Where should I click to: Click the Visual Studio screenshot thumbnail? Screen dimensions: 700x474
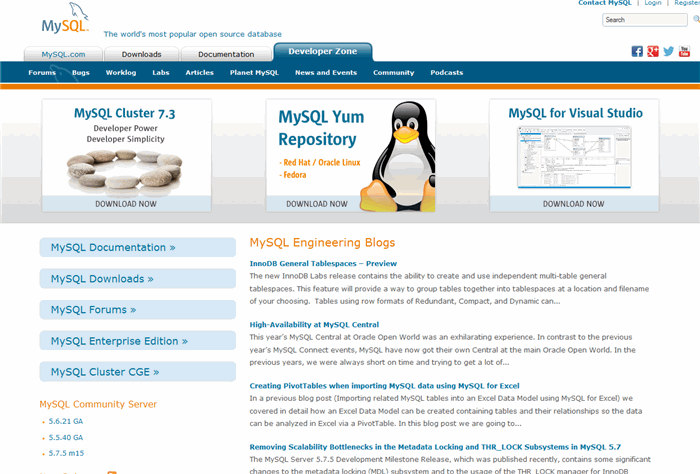tap(575, 157)
